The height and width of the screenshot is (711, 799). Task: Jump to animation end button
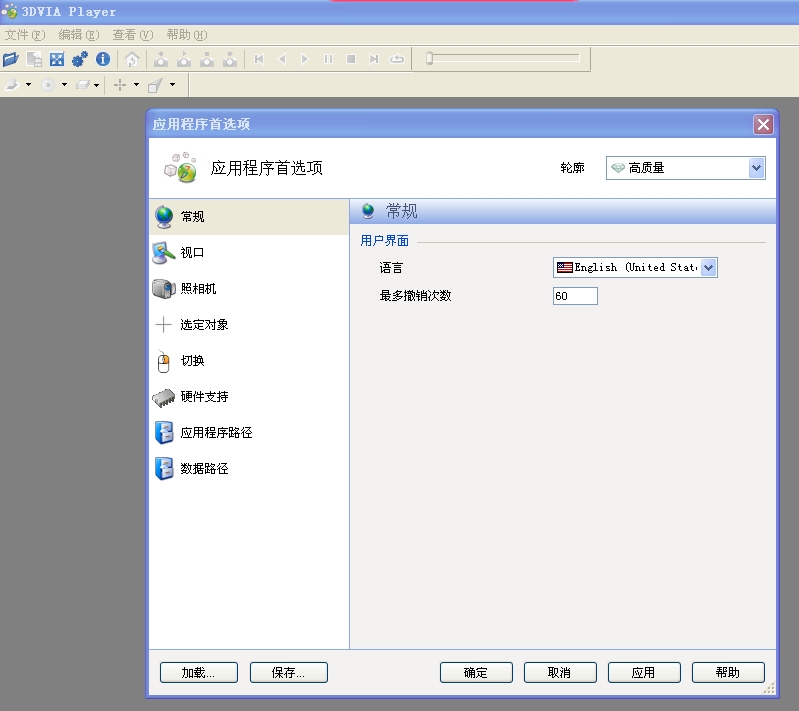(374, 59)
